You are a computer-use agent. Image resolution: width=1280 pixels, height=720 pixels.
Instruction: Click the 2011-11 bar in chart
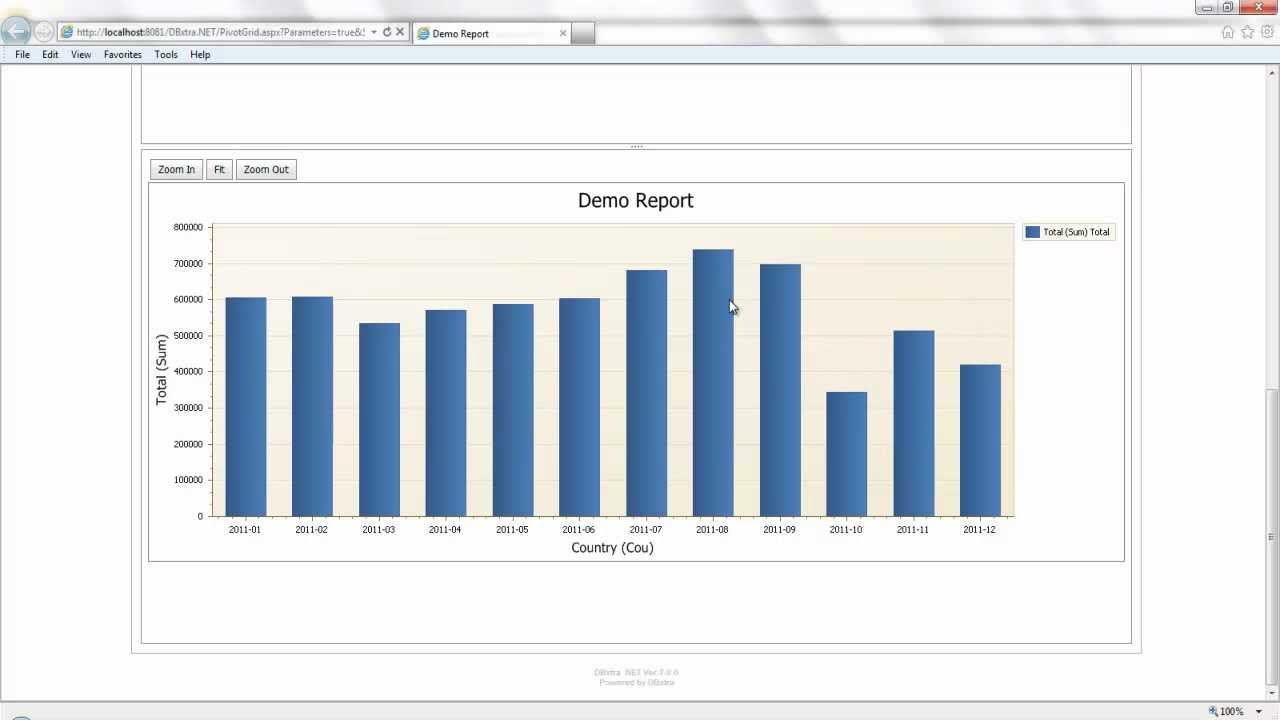tap(914, 424)
